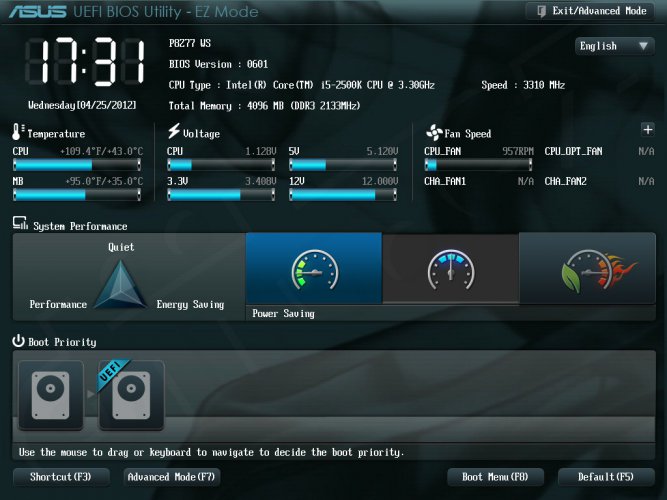
Task: Click the Boot Priority power icon
Action: click(x=18, y=340)
